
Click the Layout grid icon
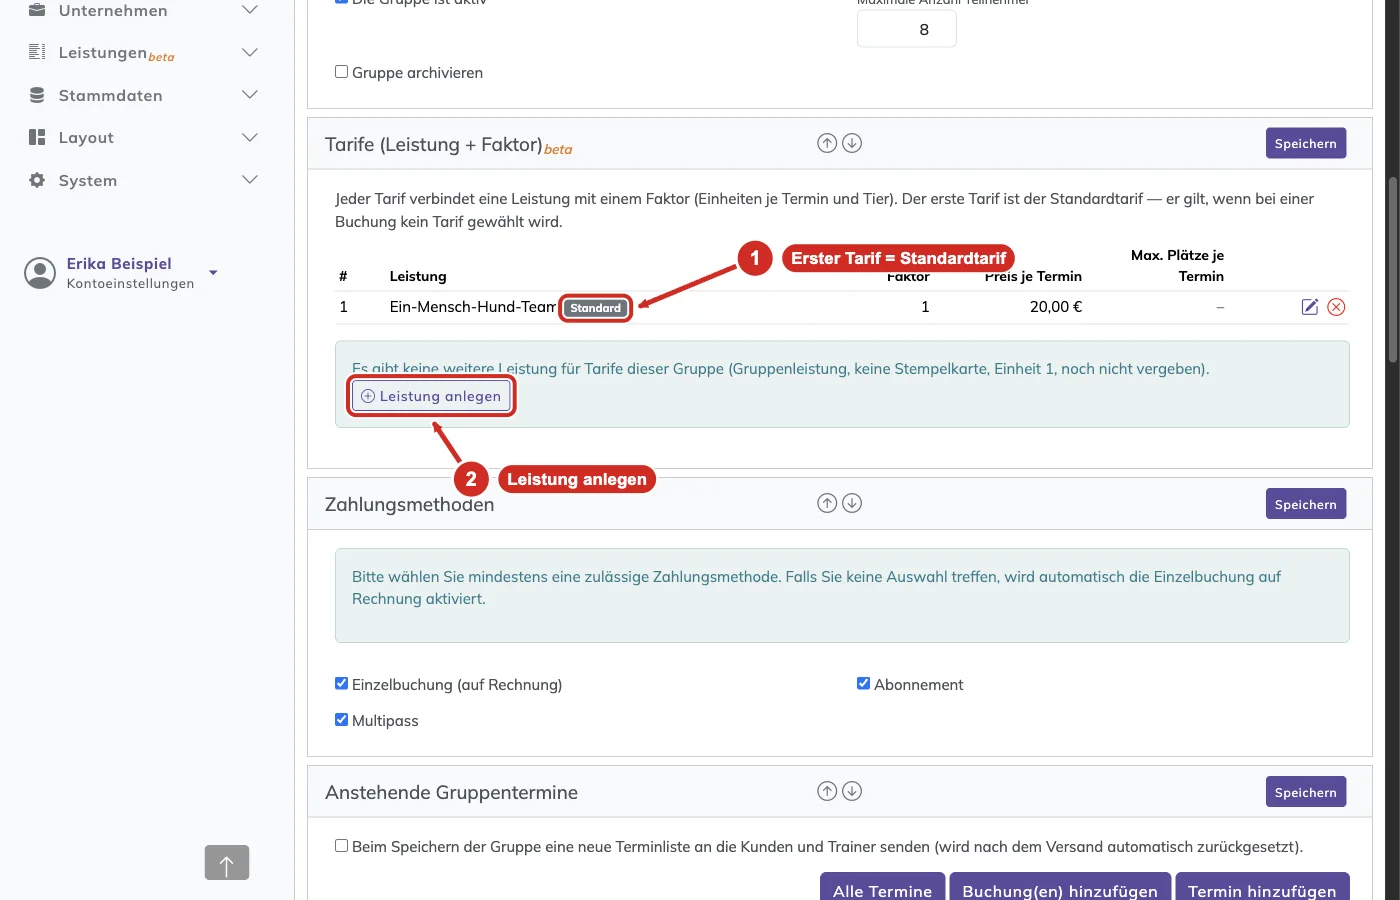pos(37,137)
